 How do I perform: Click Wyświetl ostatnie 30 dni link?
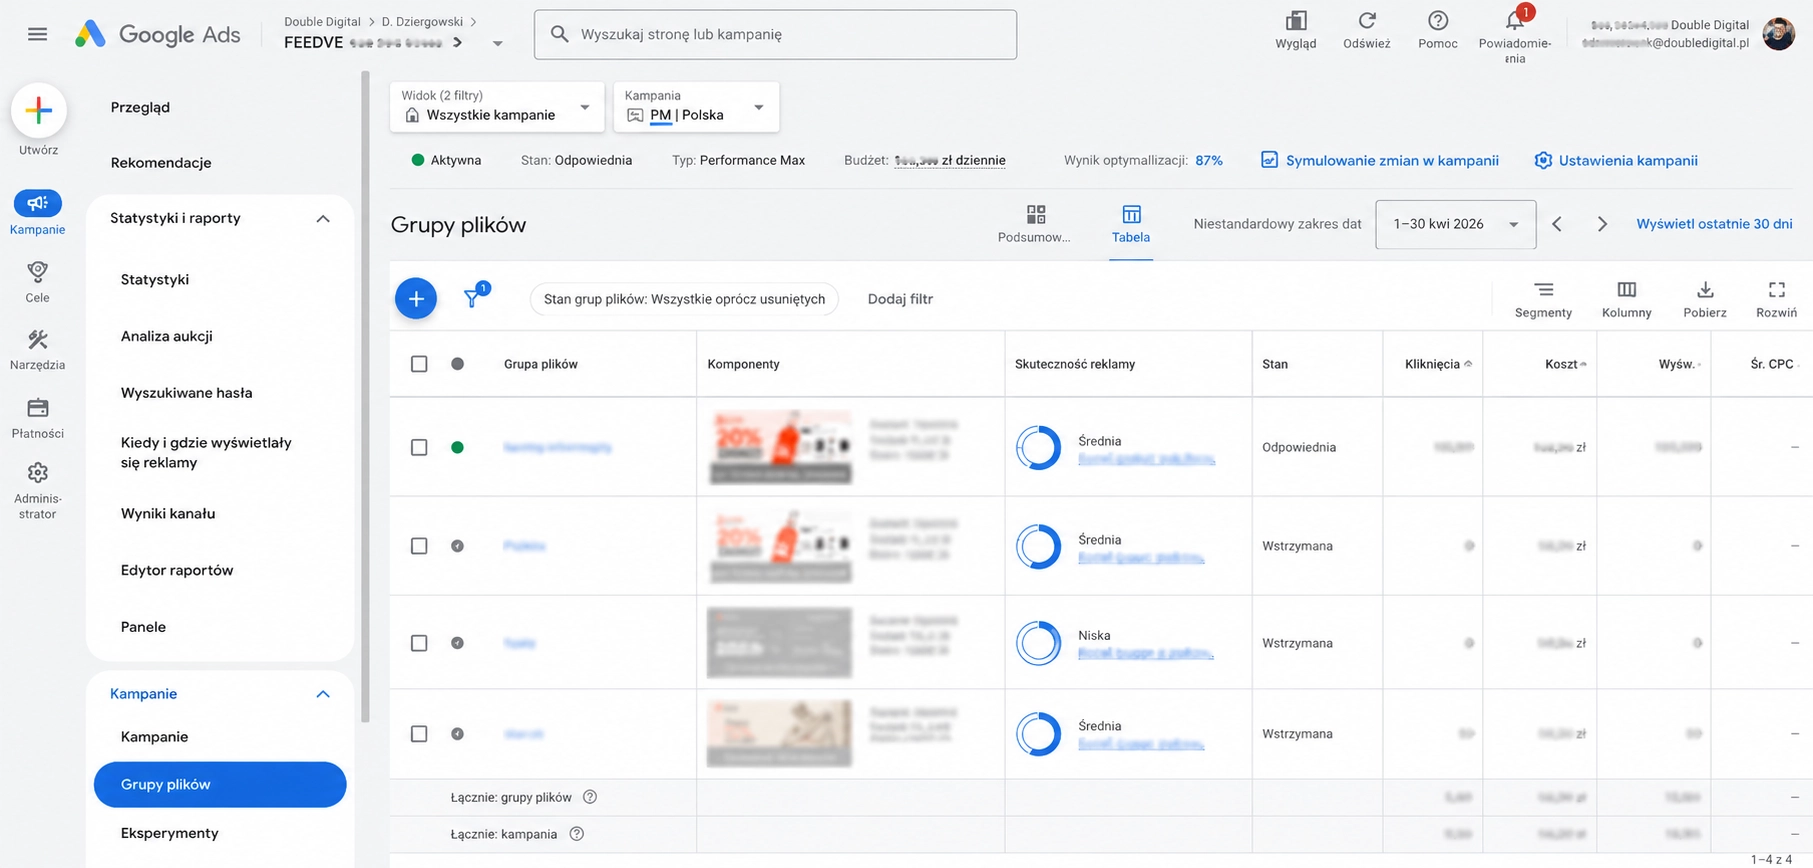(1714, 224)
